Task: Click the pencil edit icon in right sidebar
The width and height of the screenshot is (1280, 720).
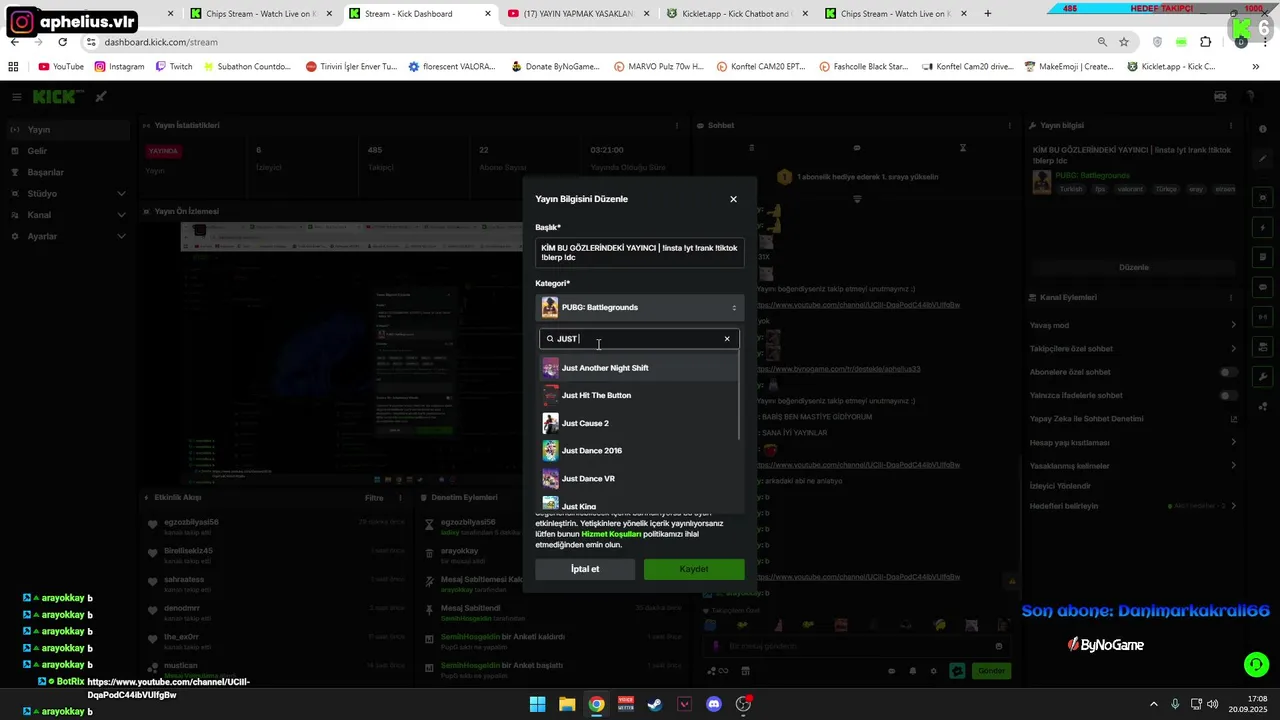Action: tap(1263, 159)
